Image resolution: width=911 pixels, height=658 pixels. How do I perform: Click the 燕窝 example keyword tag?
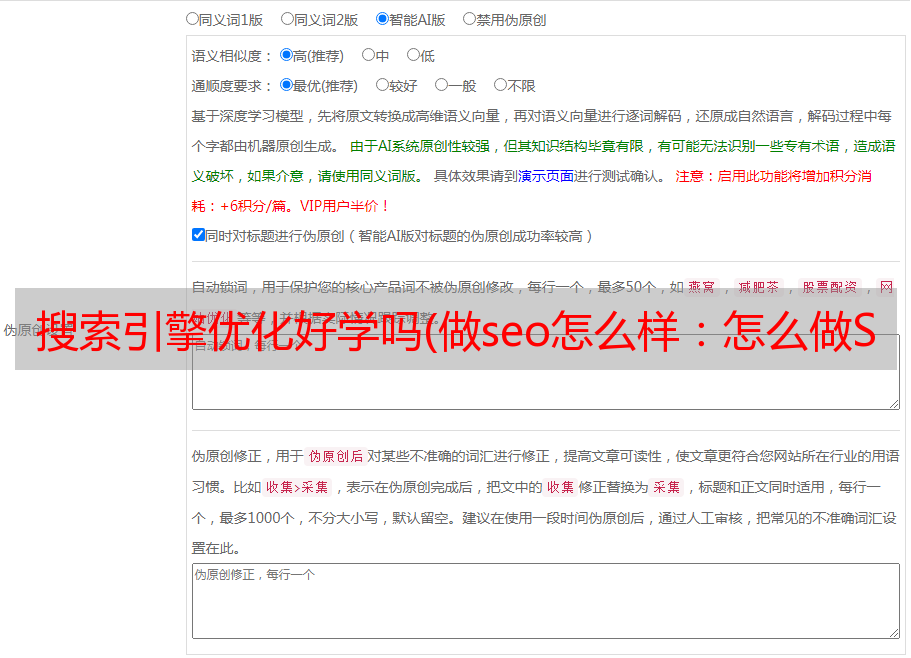point(702,287)
